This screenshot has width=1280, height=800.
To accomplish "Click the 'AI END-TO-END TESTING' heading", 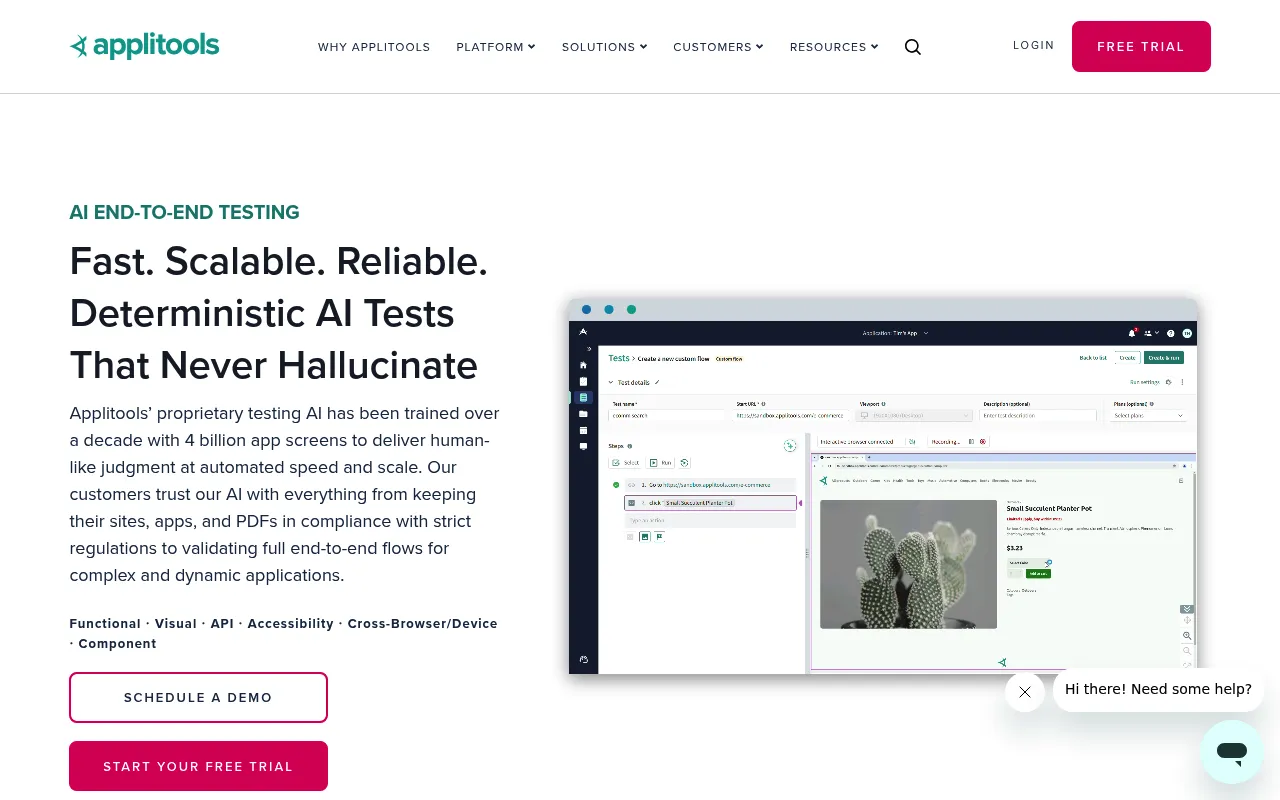I will (x=184, y=212).
